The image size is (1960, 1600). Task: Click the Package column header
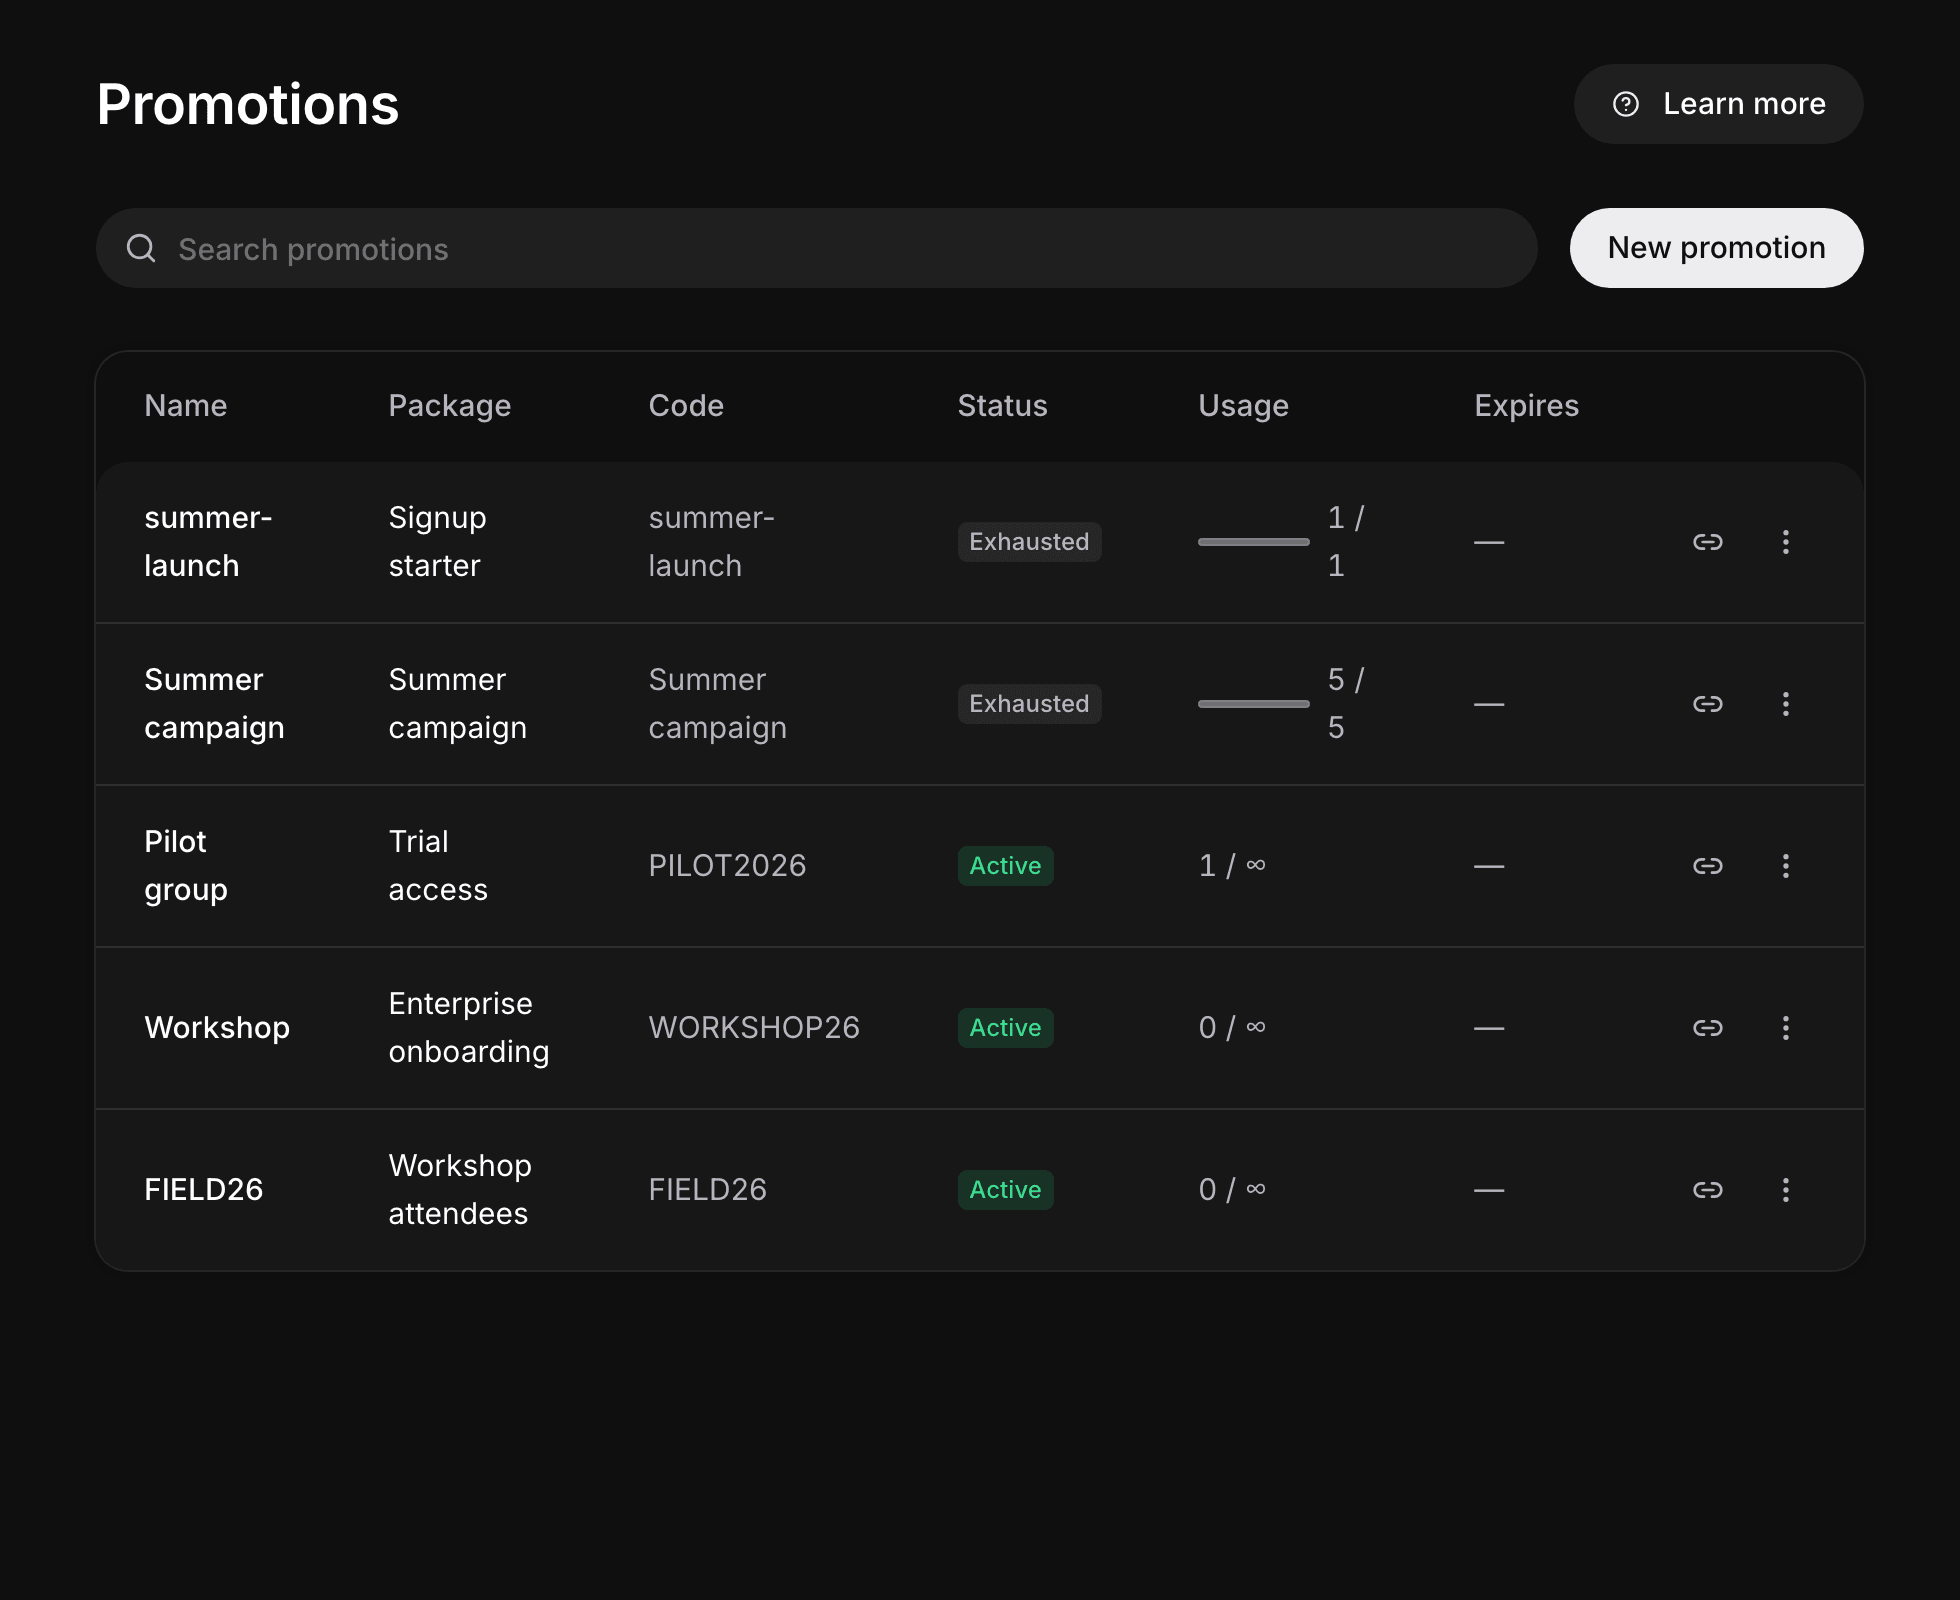(x=450, y=406)
